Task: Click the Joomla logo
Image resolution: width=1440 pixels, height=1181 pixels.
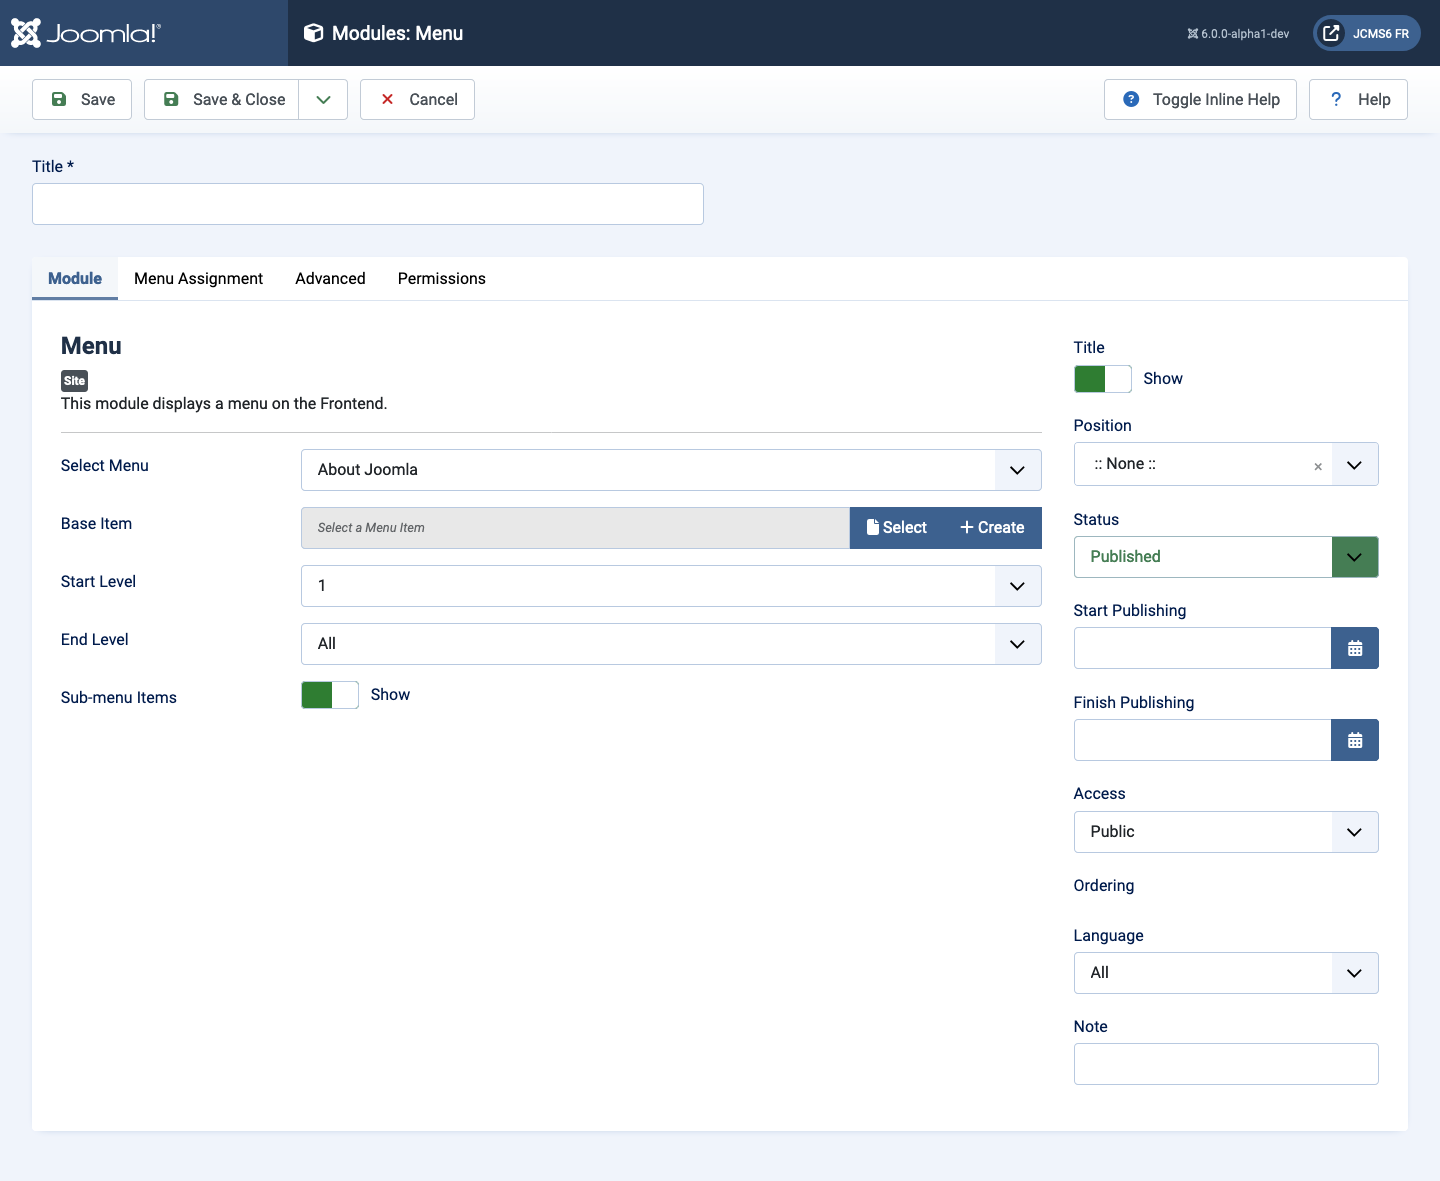Action: (85, 33)
